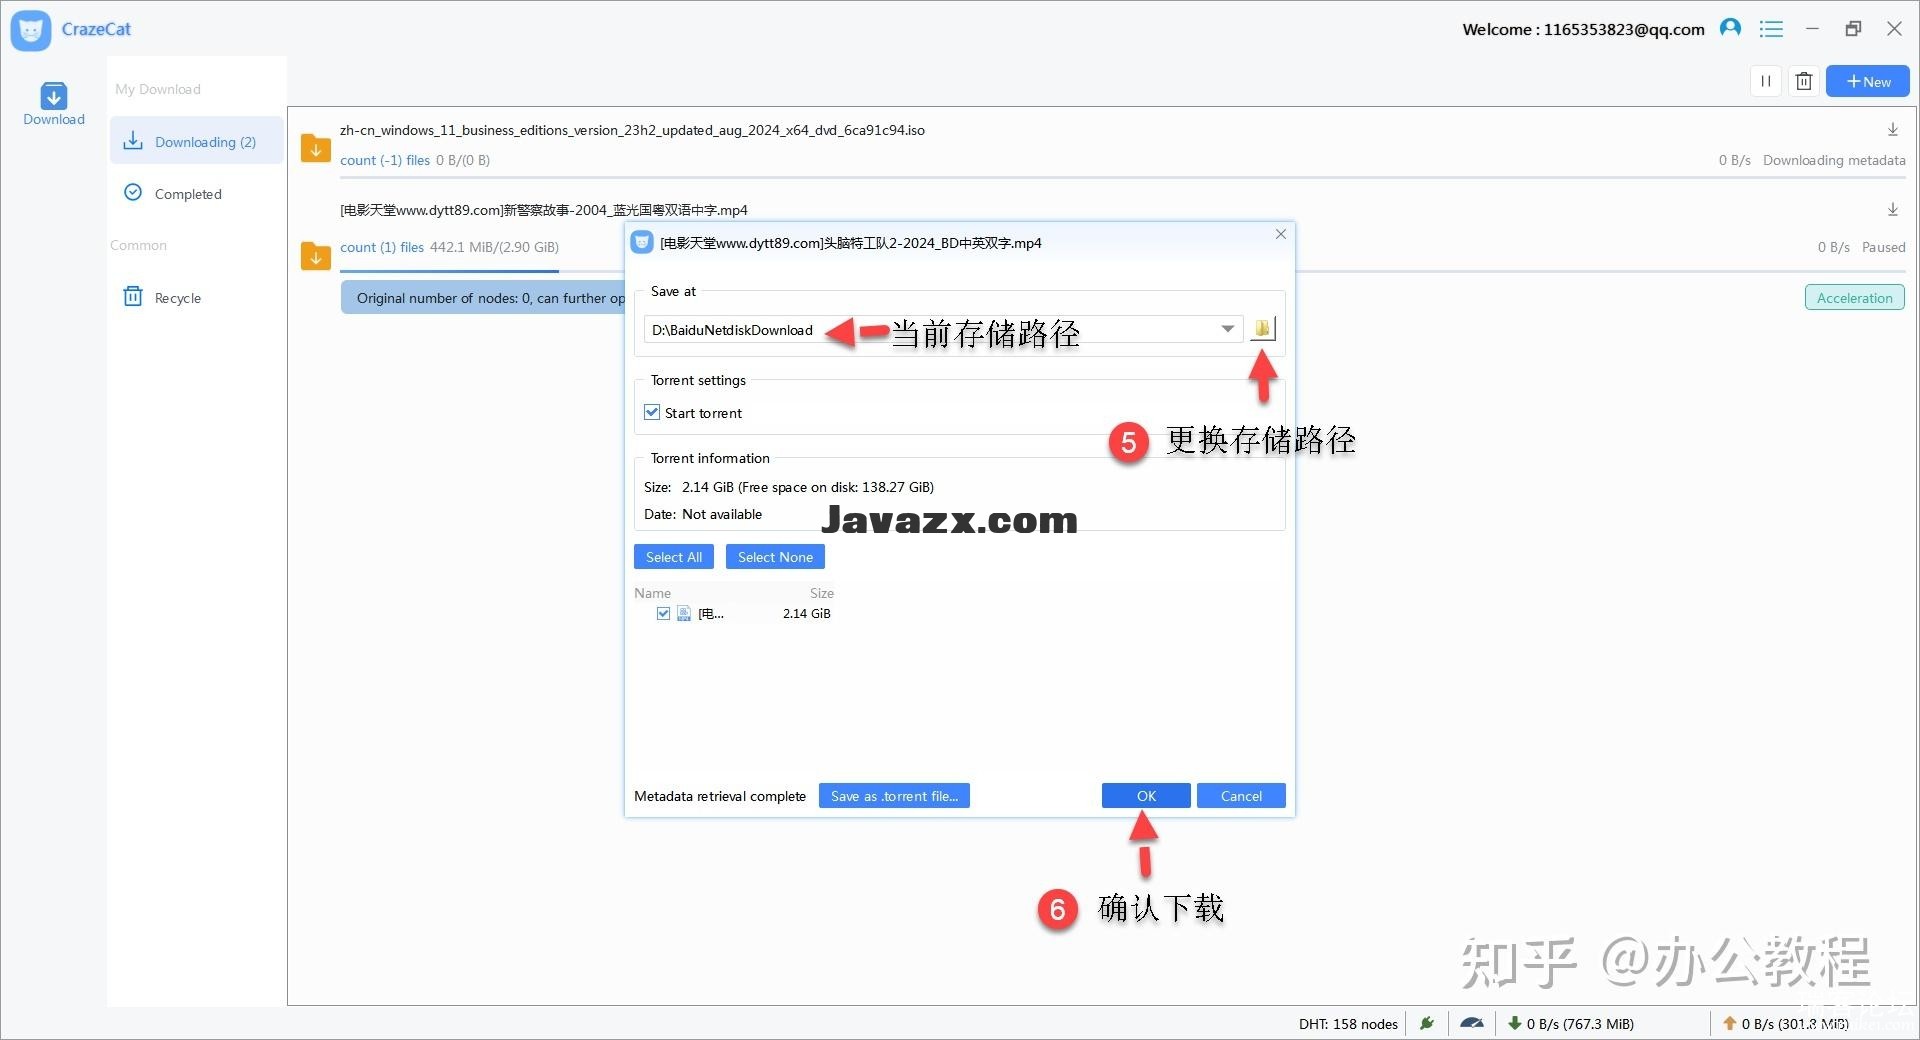Click the user account avatar icon

[x=1730, y=28]
